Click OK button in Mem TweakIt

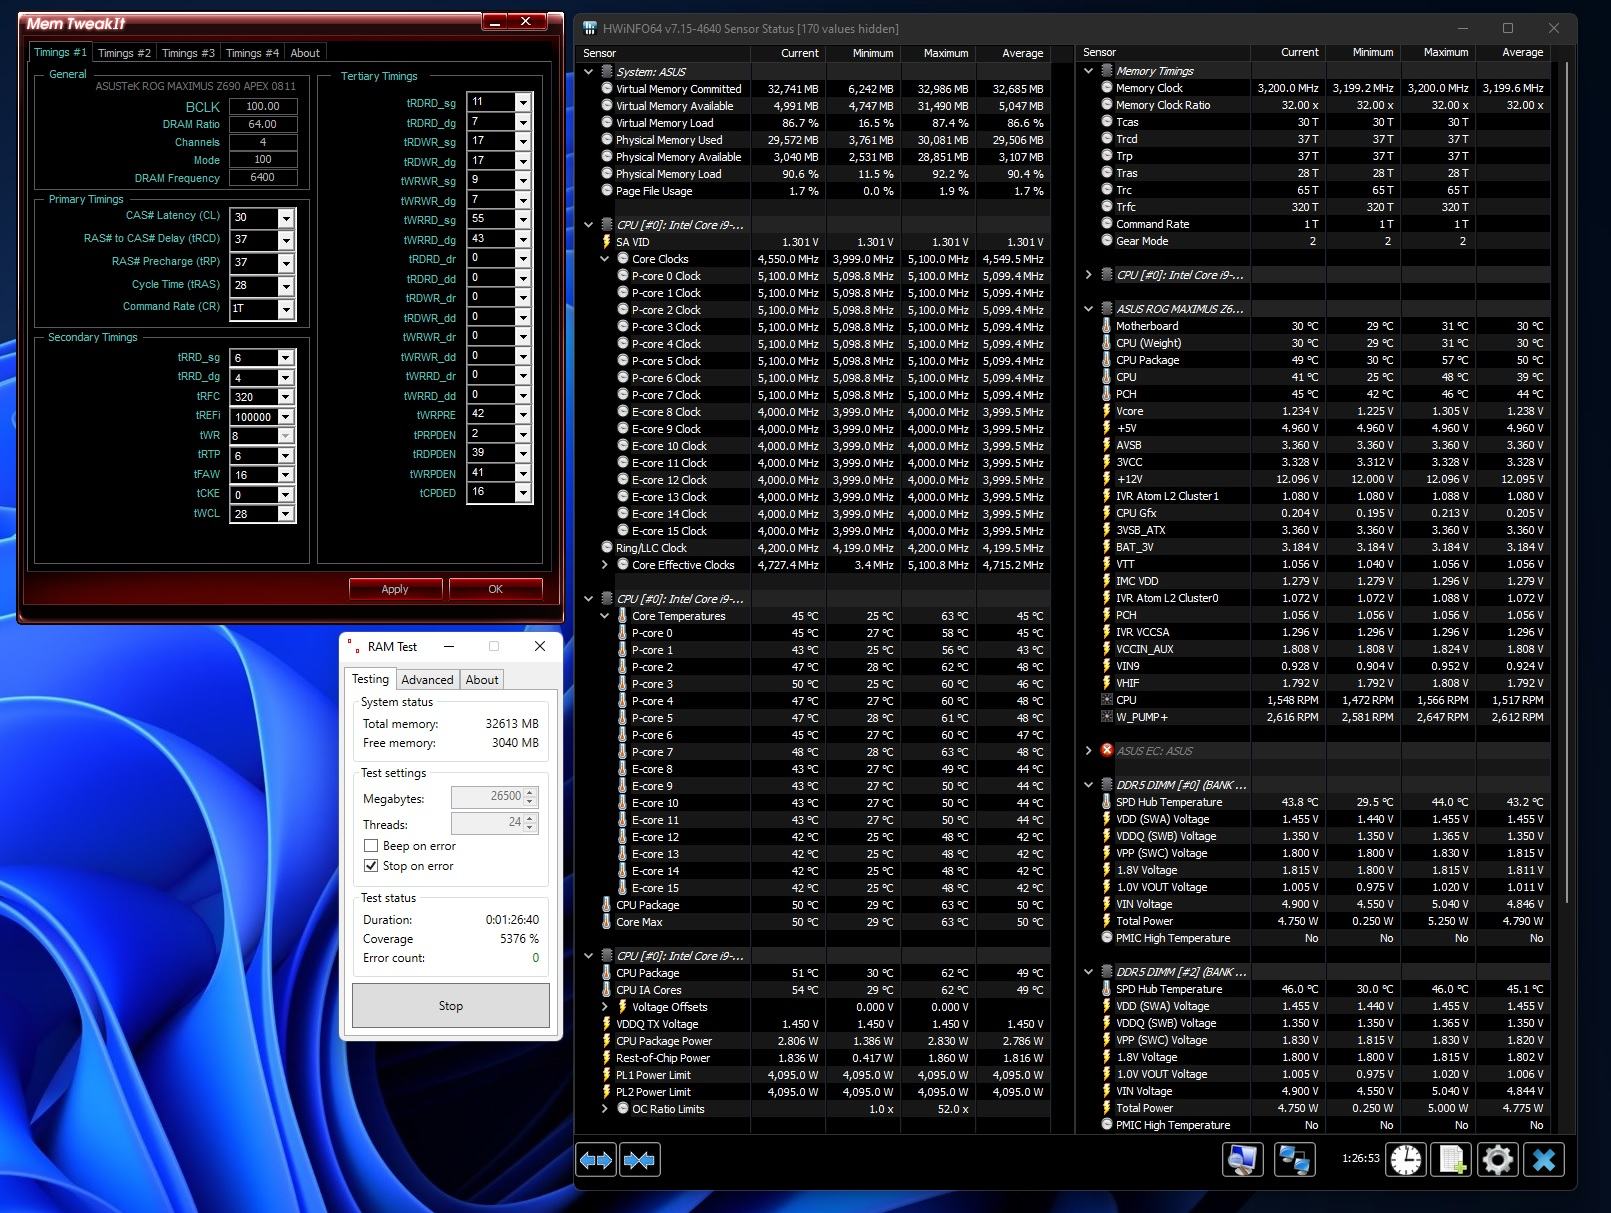pos(495,589)
